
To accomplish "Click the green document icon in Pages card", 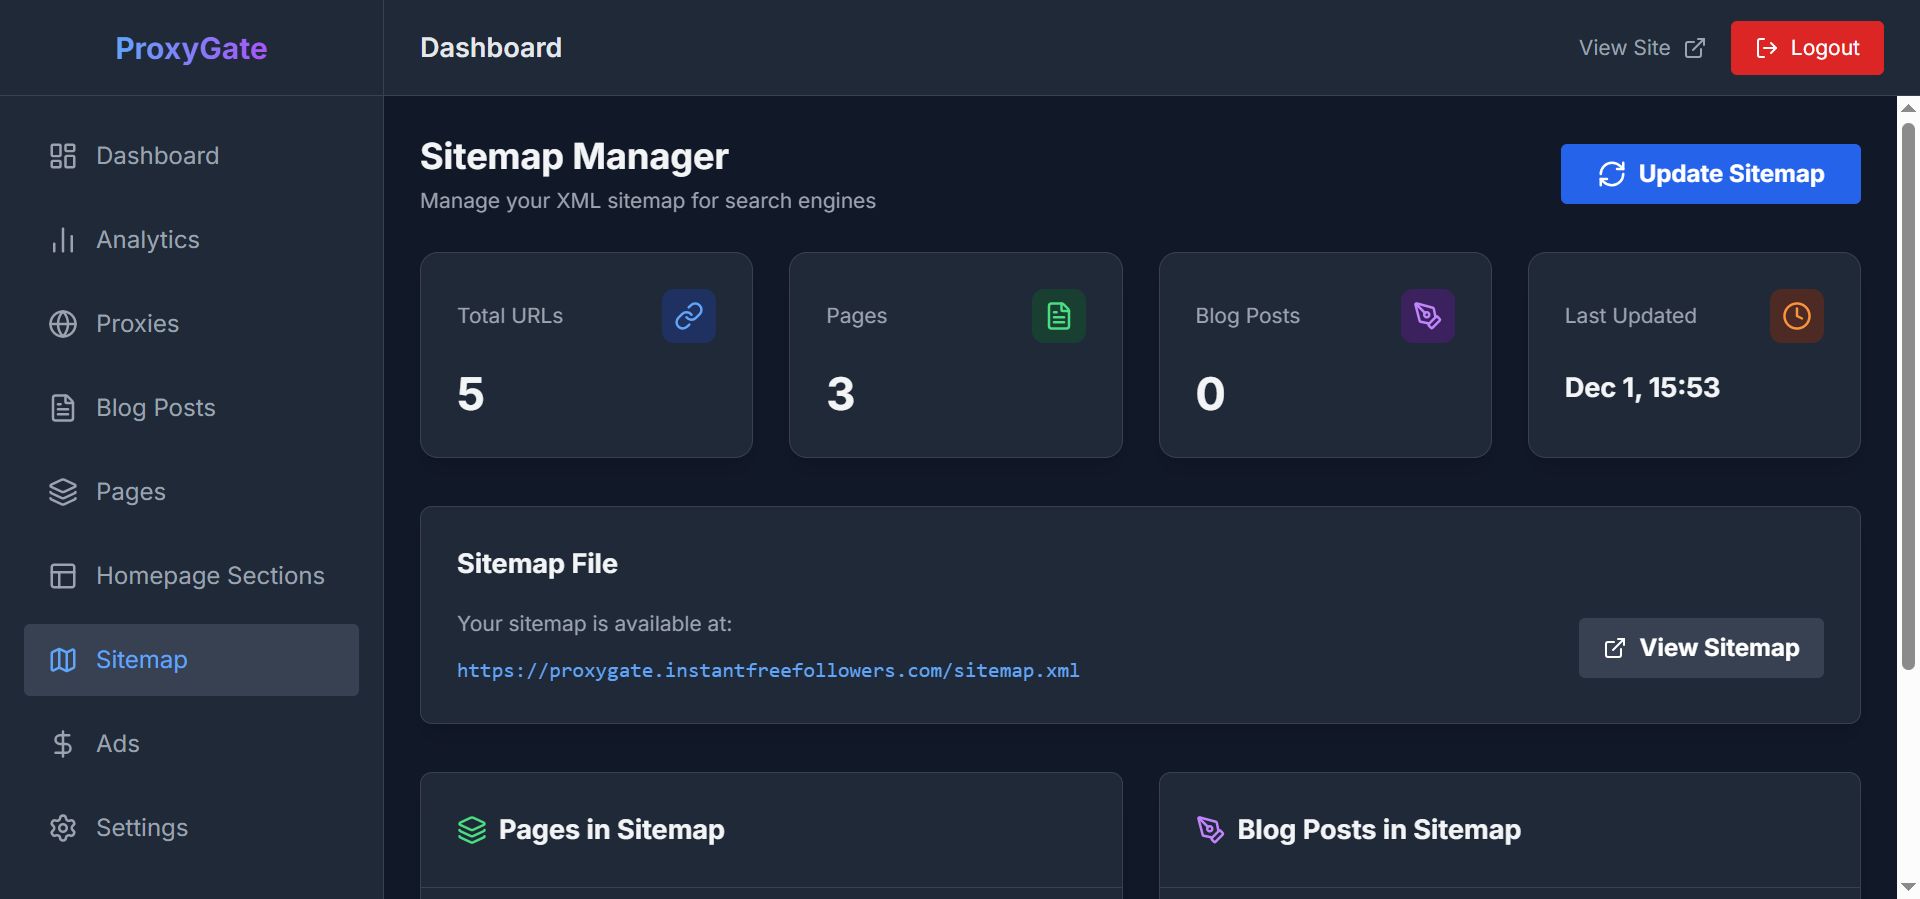I will pyautogui.click(x=1058, y=316).
